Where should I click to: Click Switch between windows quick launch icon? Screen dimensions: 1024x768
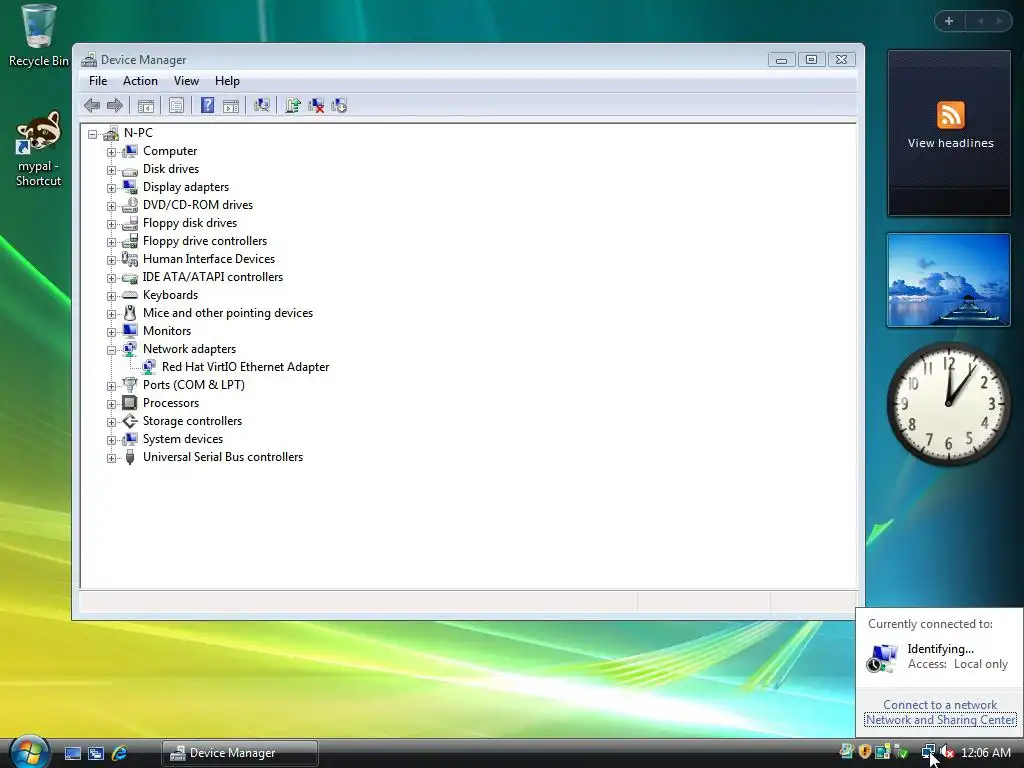(96, 753)
